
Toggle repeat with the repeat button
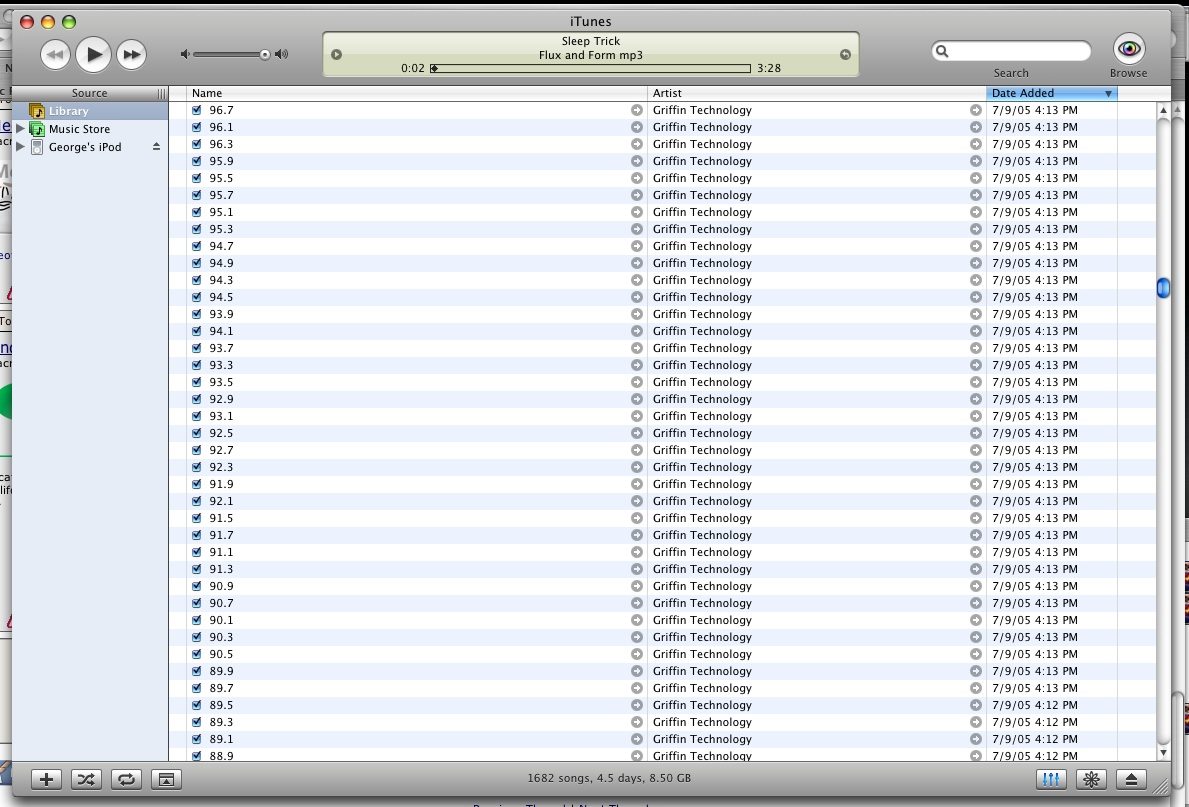126,779
